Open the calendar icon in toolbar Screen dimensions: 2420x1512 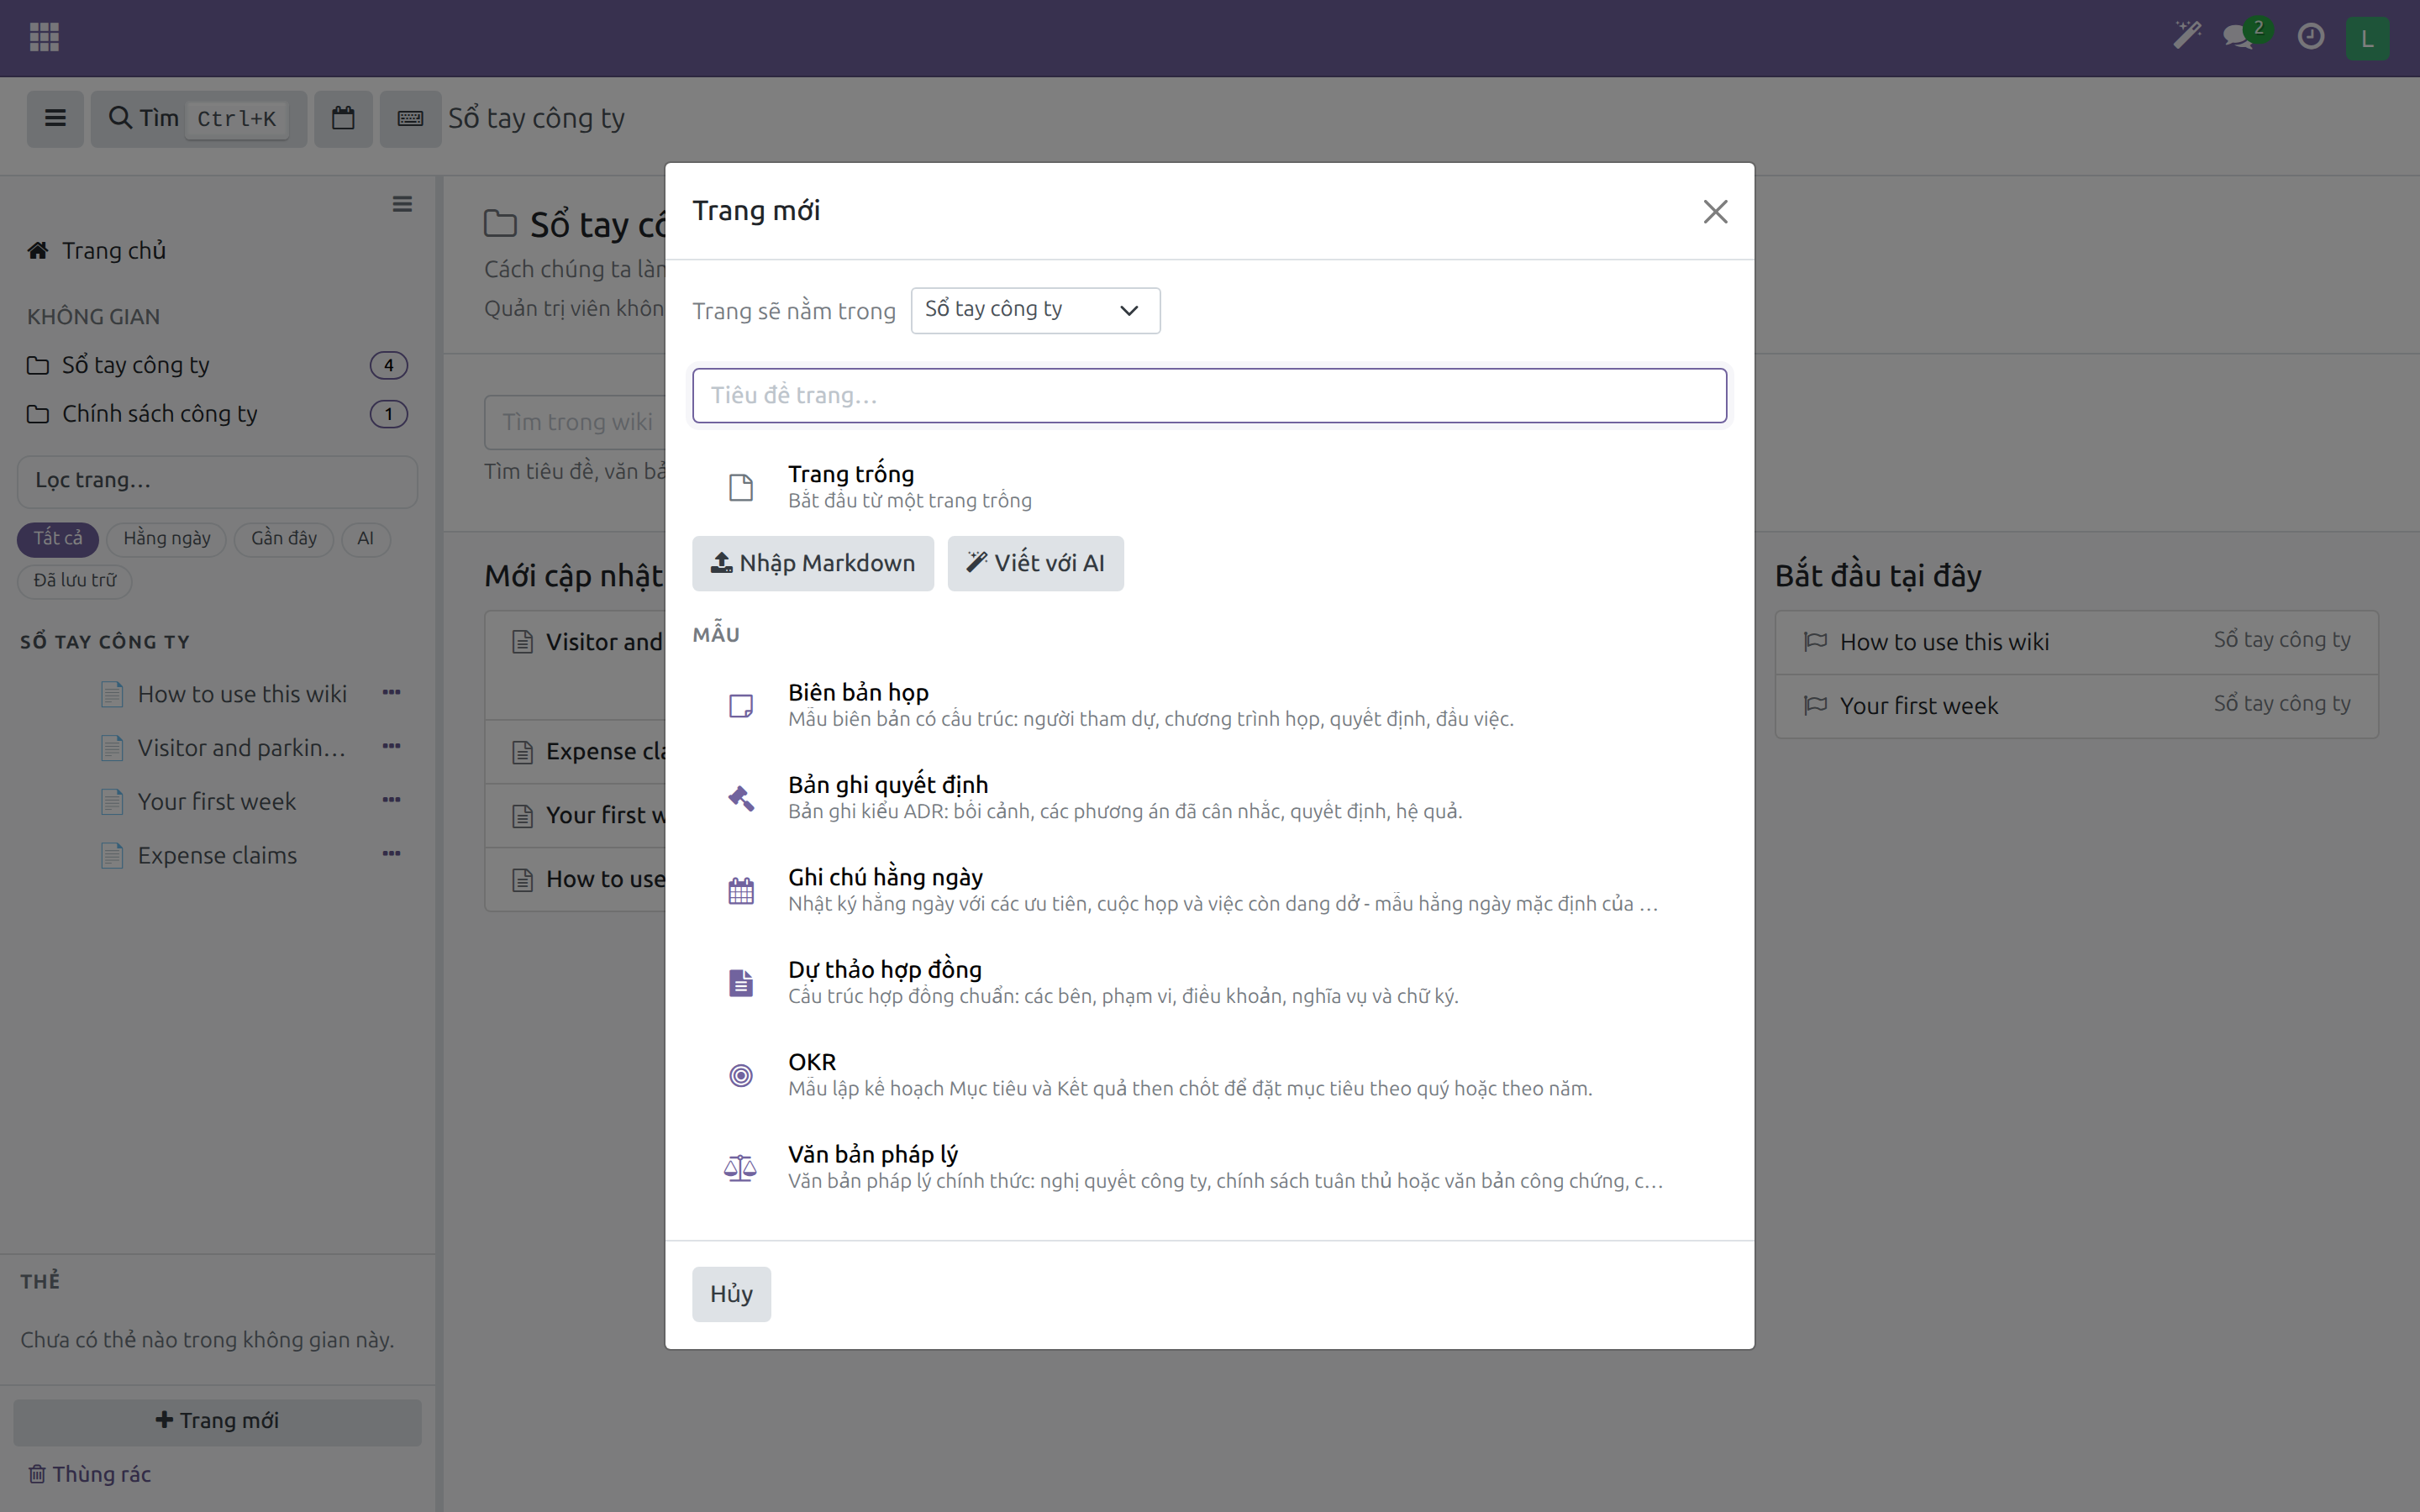coord(343,119)
